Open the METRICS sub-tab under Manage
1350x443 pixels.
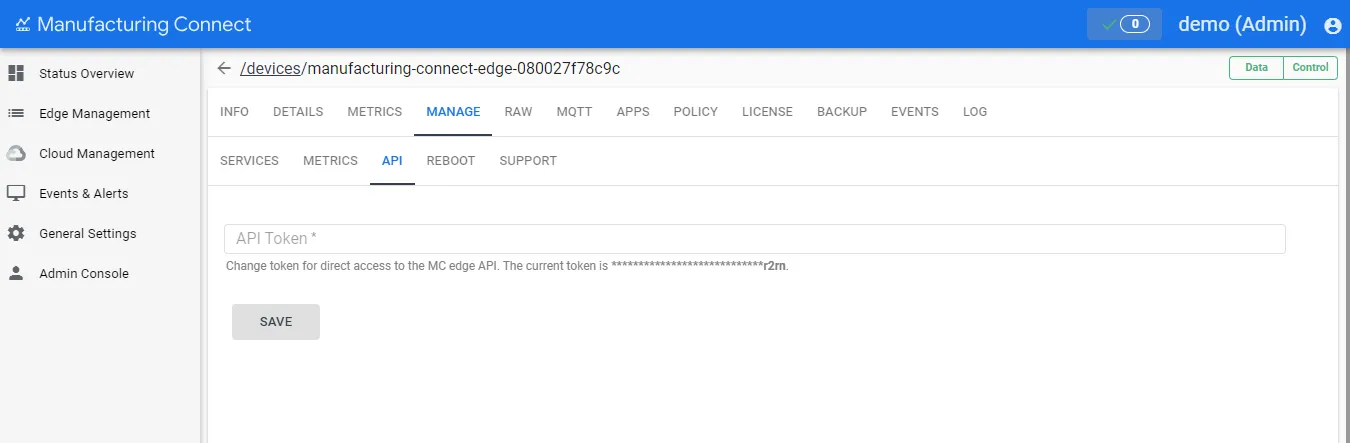[x=330, y=161]
